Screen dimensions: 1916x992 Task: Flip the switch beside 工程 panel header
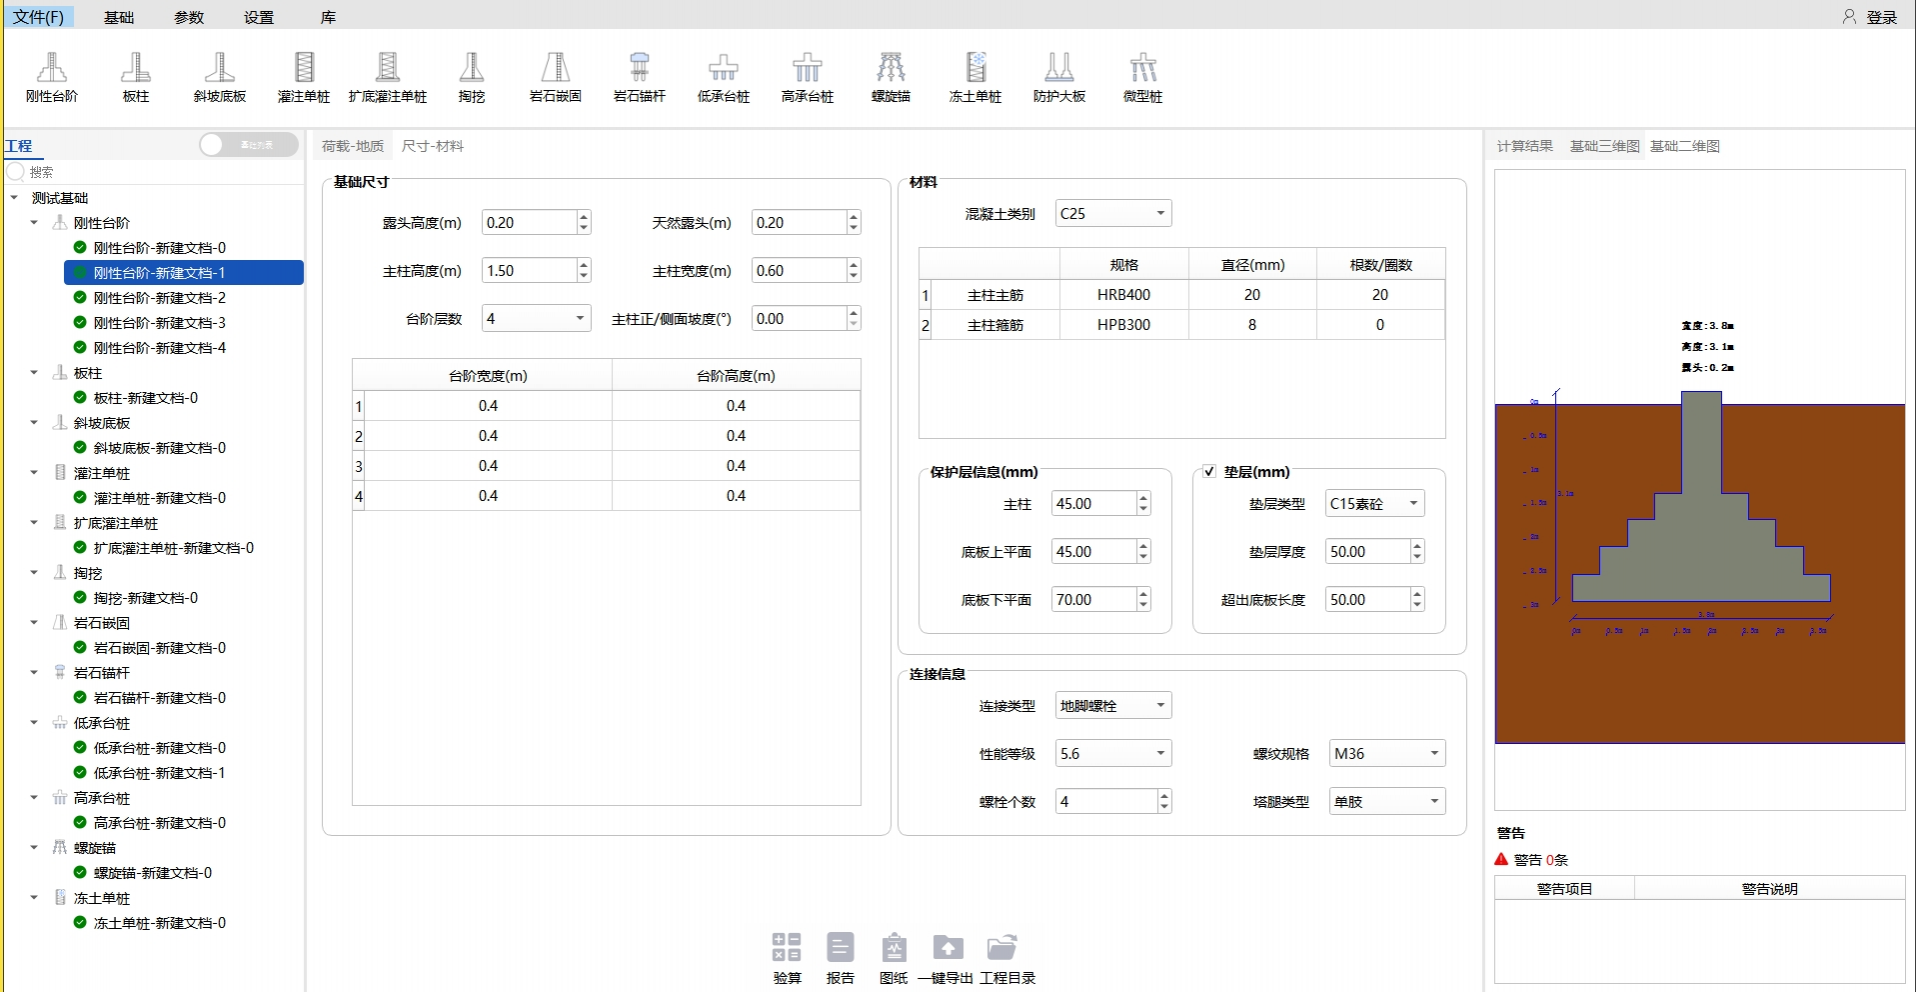pyautogui.click(x=249, y=145)
